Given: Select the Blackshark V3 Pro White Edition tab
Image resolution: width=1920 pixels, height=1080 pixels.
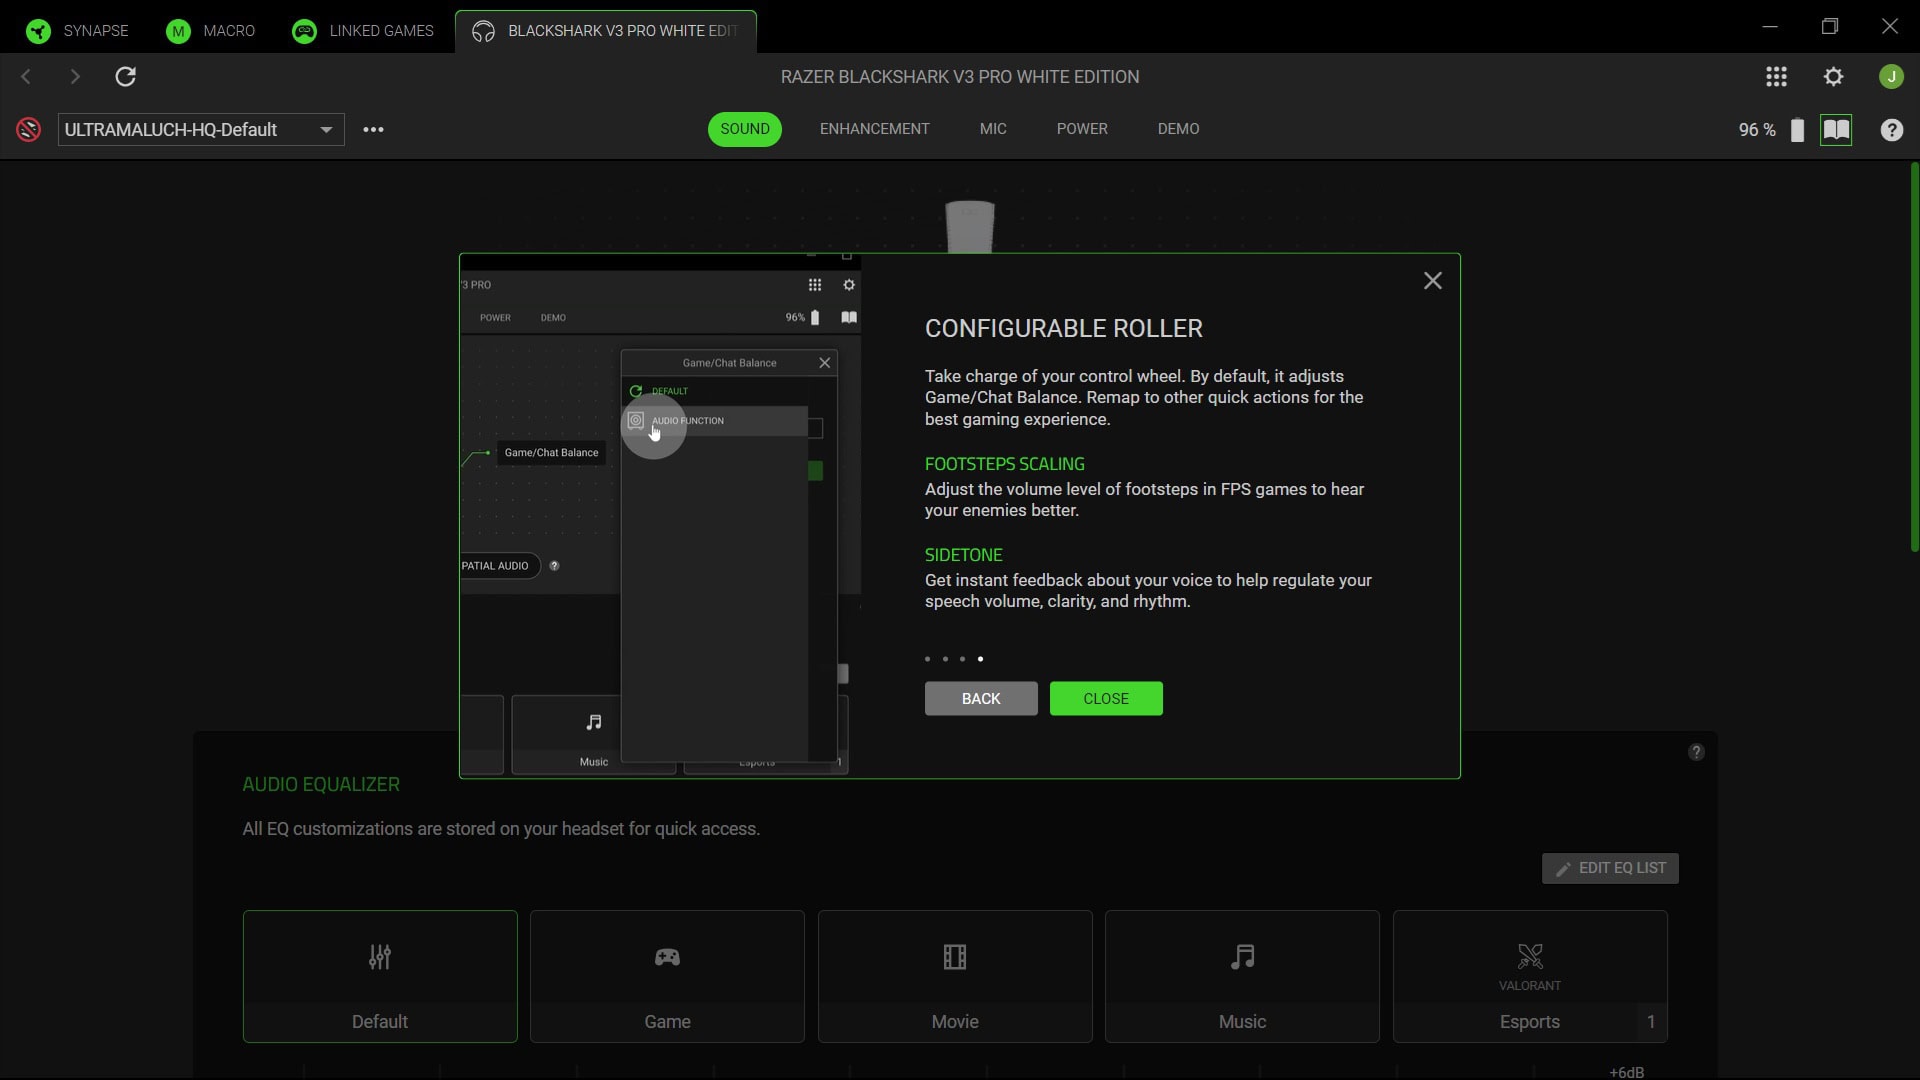Looking at the screenshot, I should click(x=605, y=31).
